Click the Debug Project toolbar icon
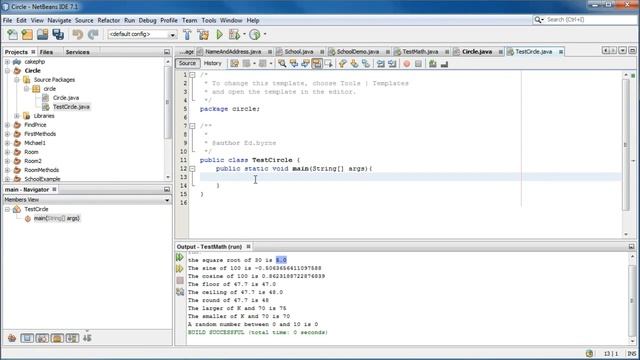The width and height of the screenshot is (640, 360). [x=234, y=35]
